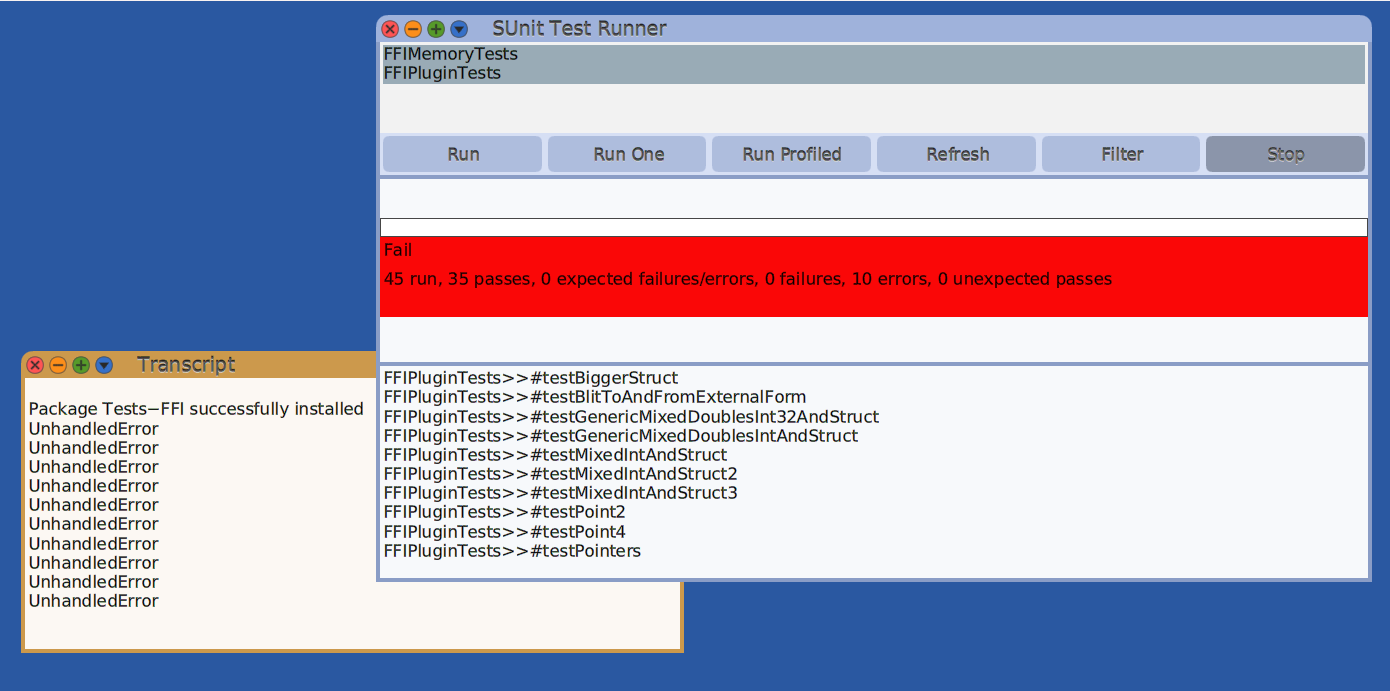Viewport: 1390px width, 691px height.
Task: Pick testBlitToAndFromExternalForm from the error list
Action: (594, 397)
